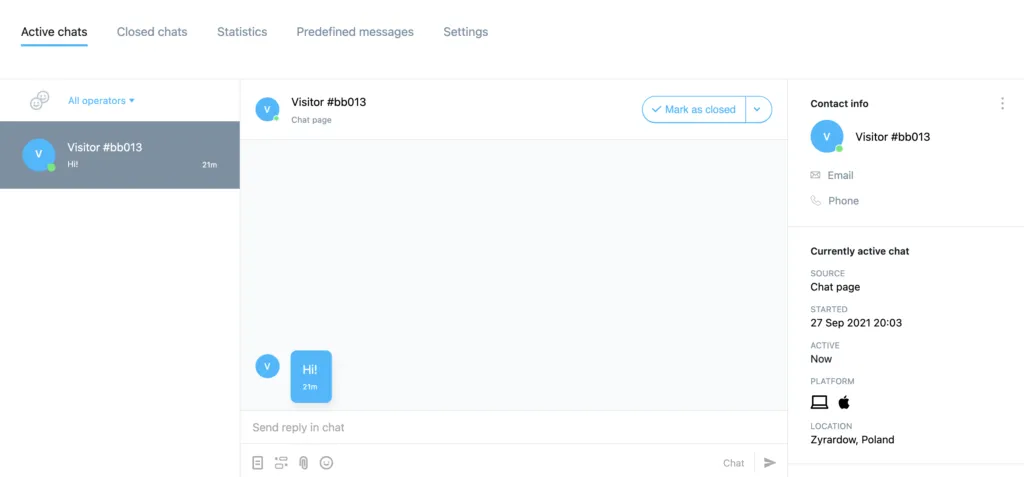Open the emoji picker smiley icon

(327, 463)
